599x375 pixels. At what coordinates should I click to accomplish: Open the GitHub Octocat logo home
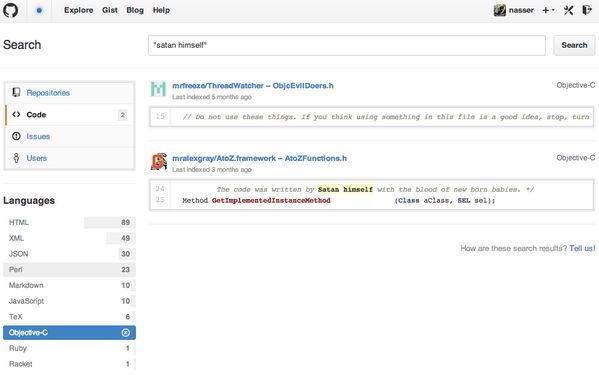coord(10,10)
